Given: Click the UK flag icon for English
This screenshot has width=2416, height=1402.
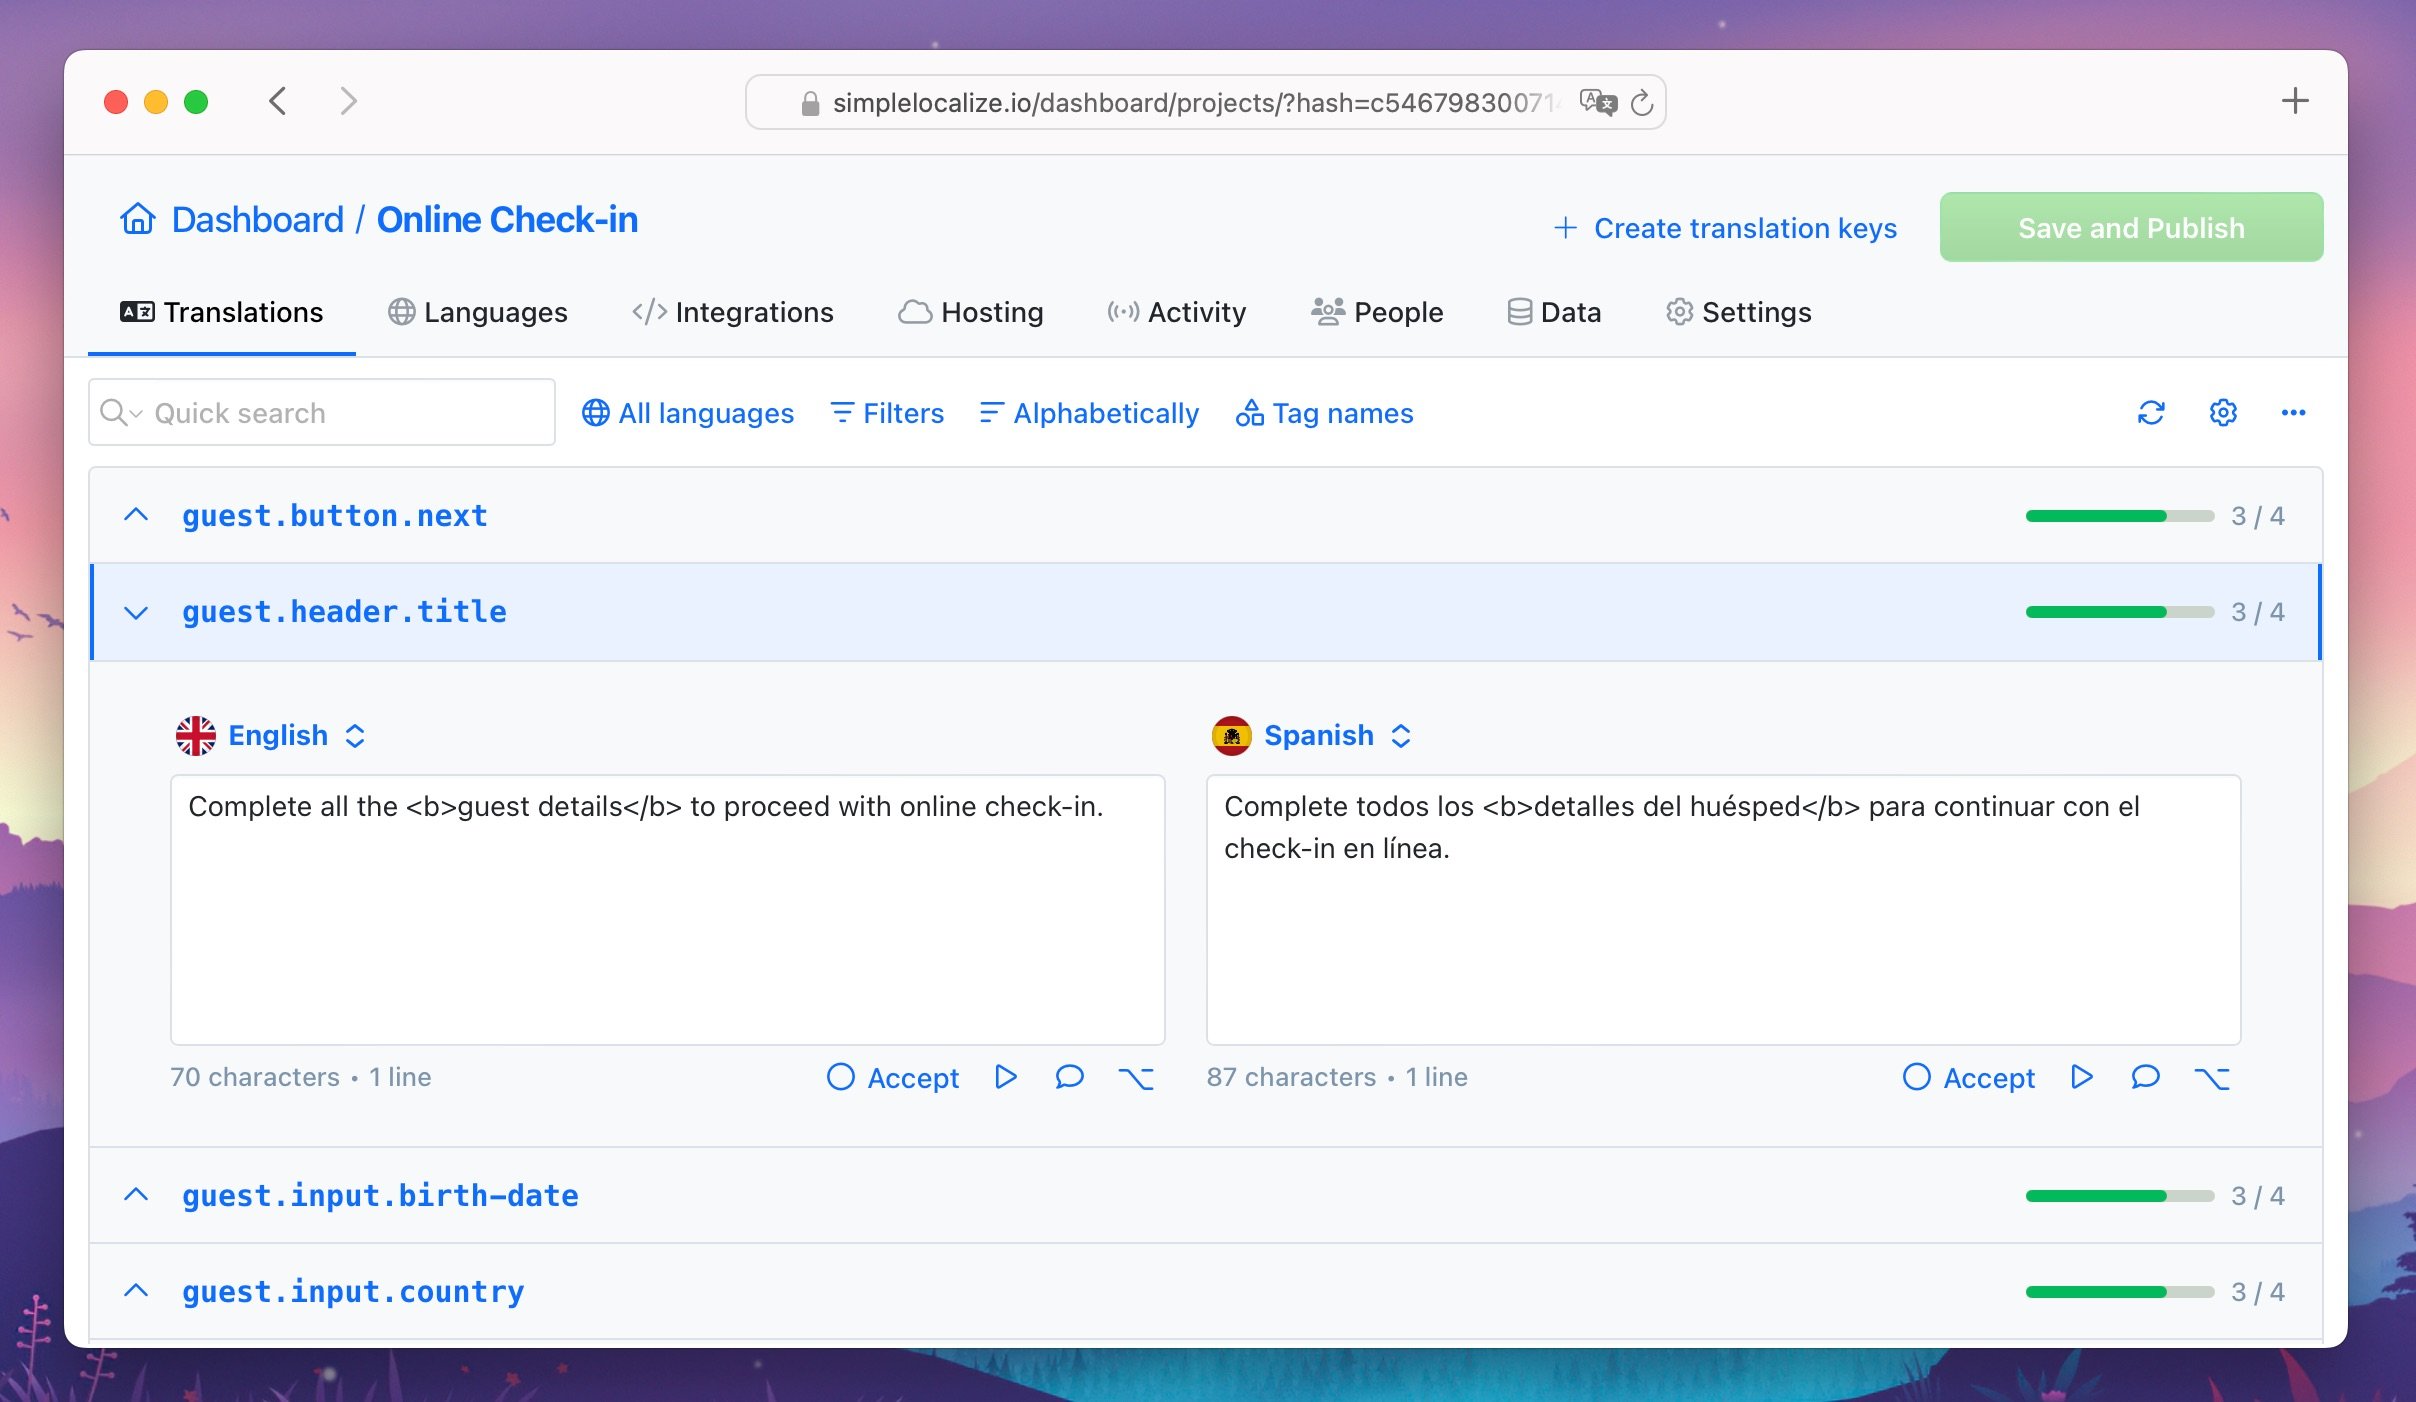Looking at the screenshot, I should tap(196, 735).
